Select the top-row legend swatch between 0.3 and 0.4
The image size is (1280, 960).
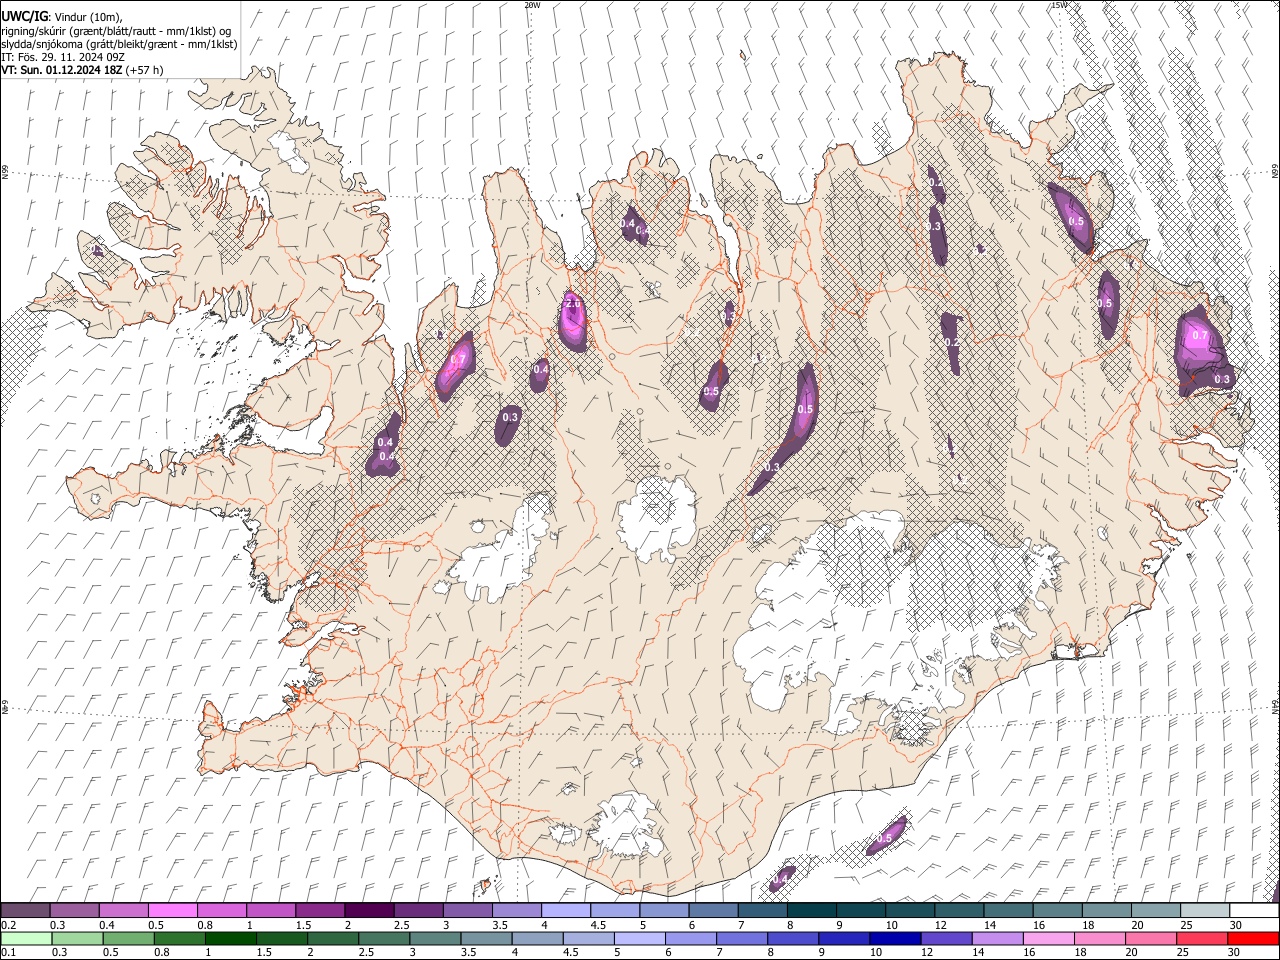point(75,911)
